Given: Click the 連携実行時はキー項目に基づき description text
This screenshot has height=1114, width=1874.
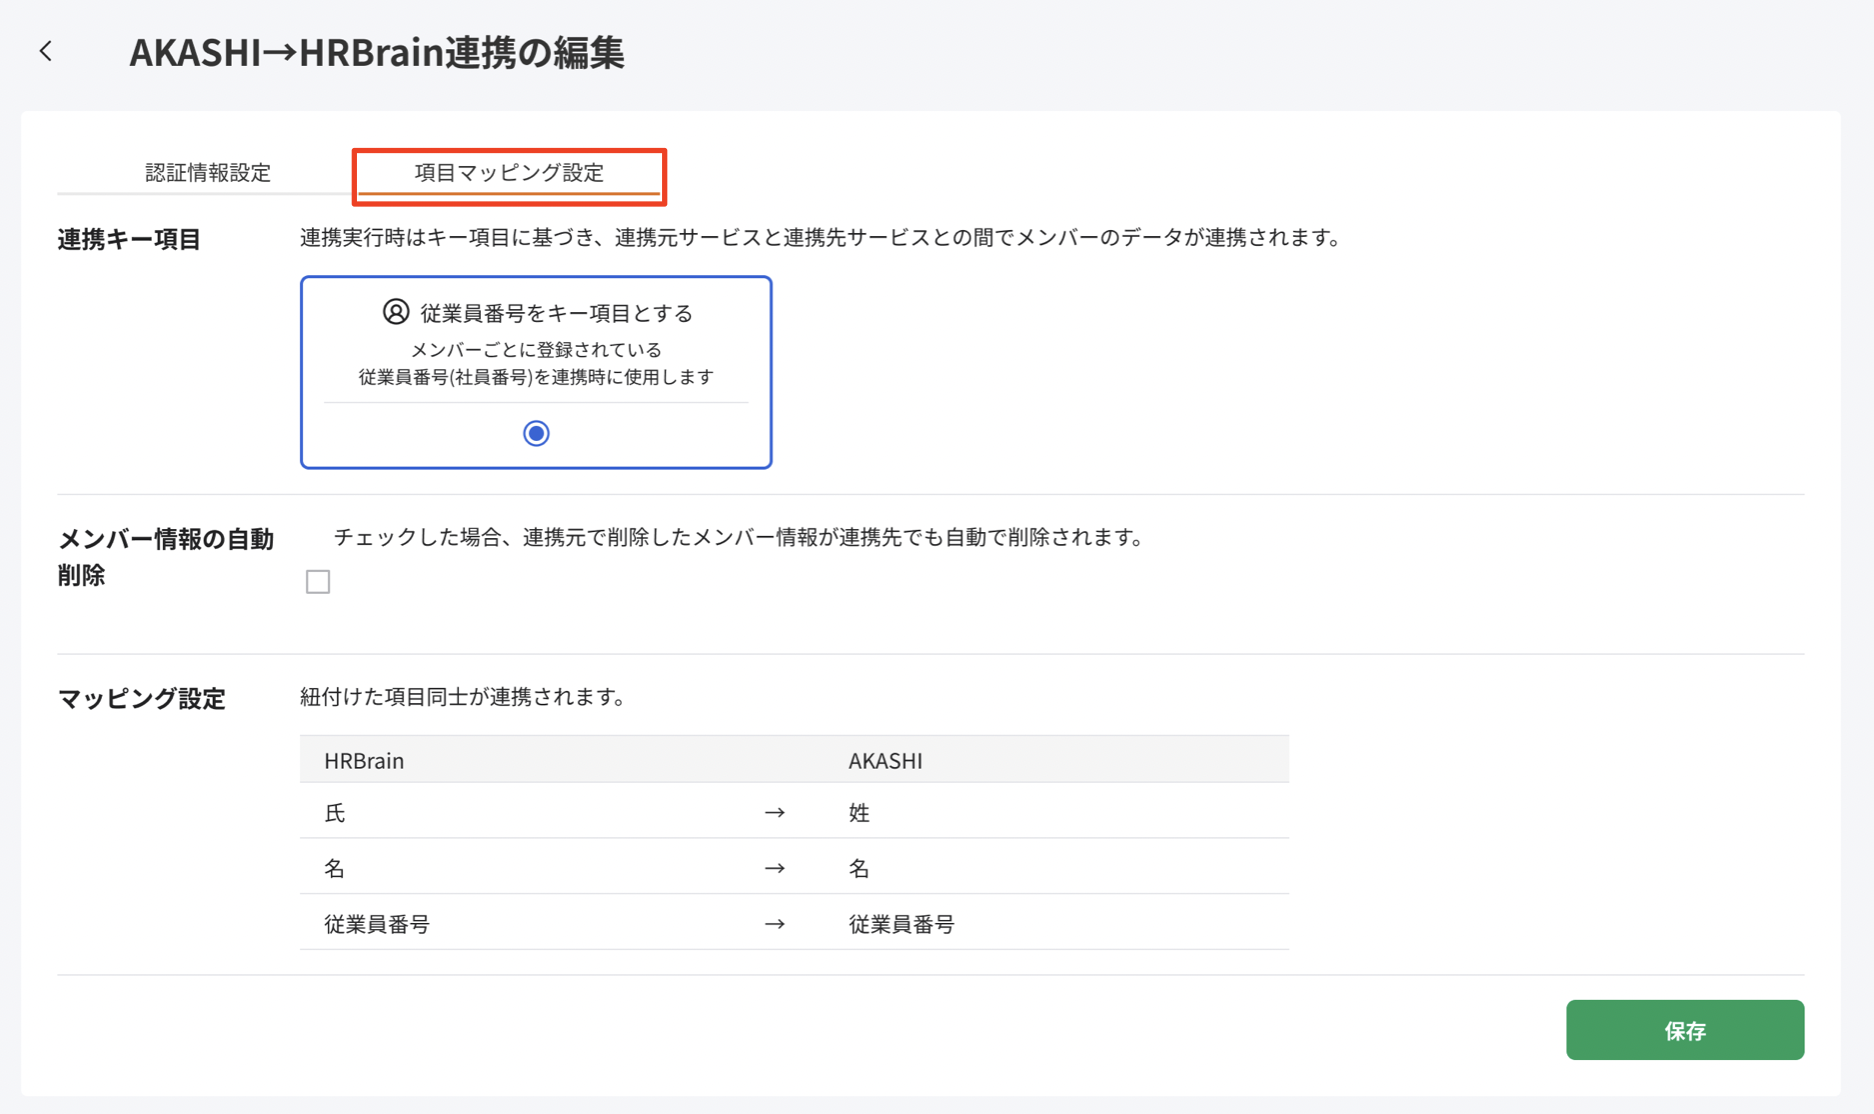Looking at the screenshot, I should [x=820, y=238].
